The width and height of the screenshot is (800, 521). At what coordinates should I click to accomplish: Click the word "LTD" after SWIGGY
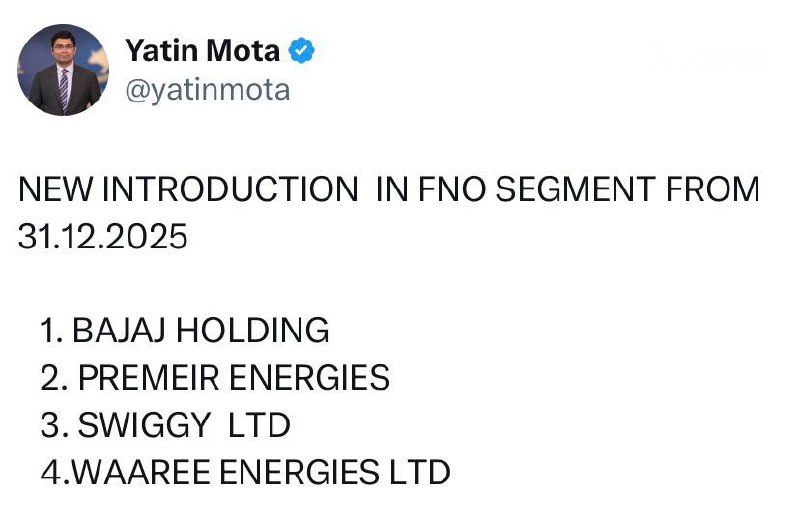point(259,425)
